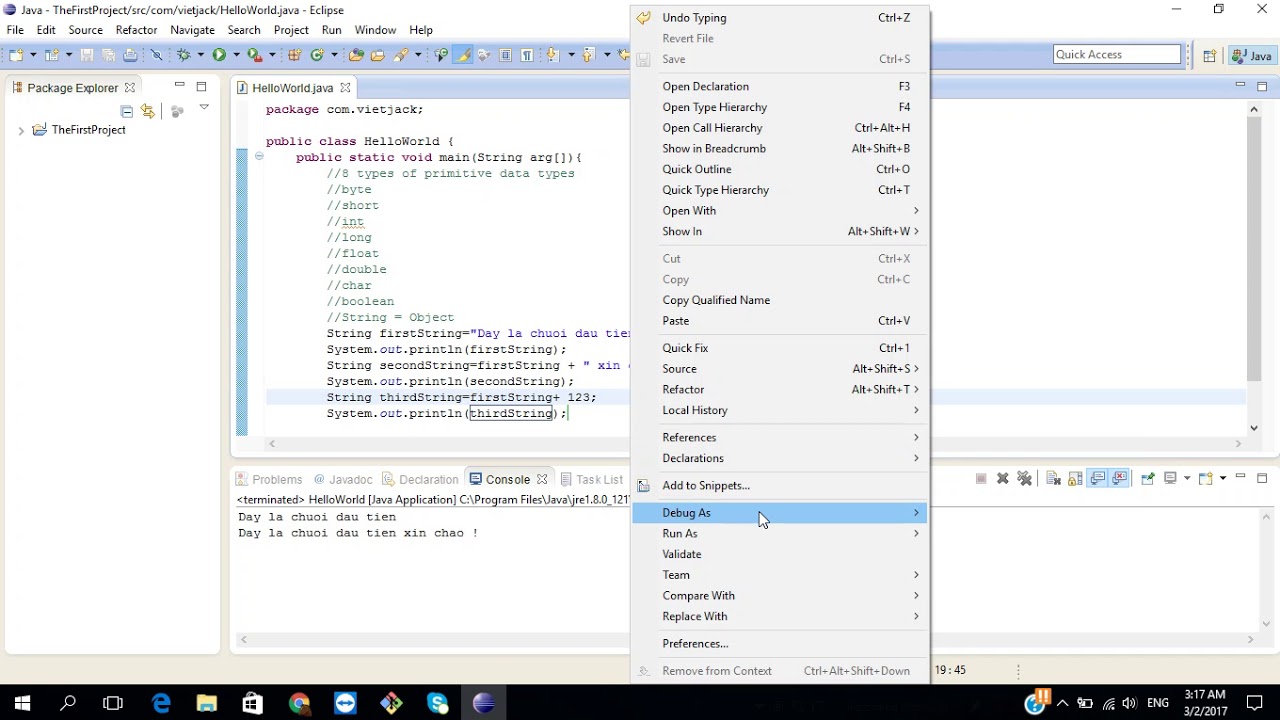Click Display Selected Console monitor icon
Image resolution: width=1280 pixels, height=720 pixels.
pos(1169,479)
